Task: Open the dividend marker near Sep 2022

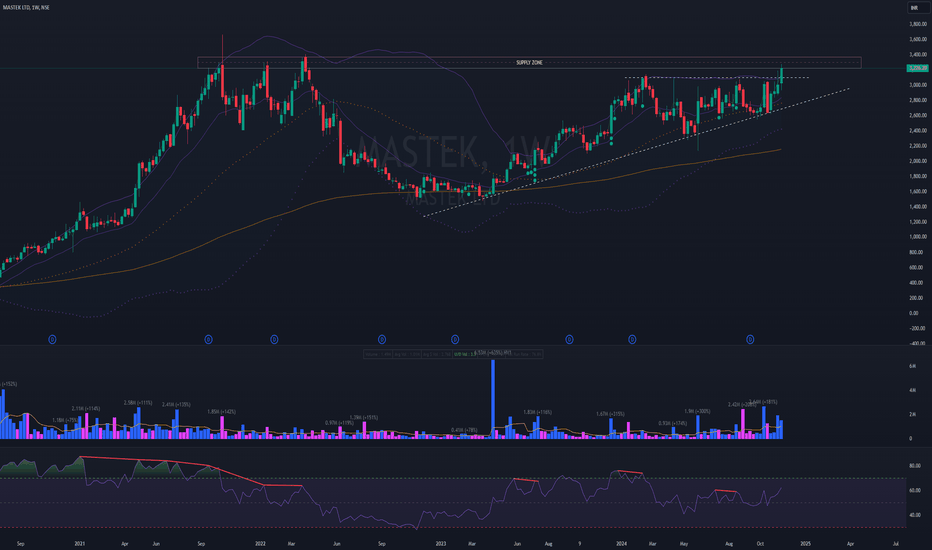Action: [x=382, y=340]
